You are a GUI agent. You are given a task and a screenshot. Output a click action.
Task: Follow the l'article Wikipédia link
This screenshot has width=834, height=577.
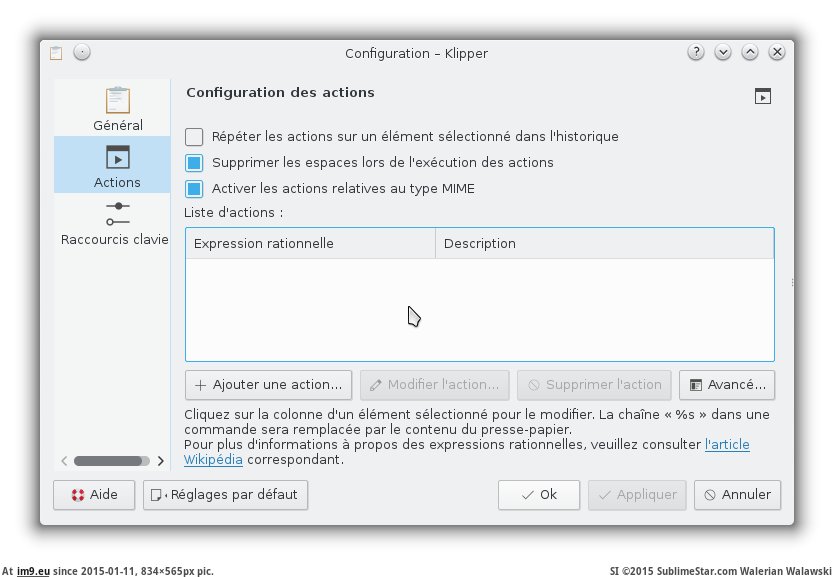[727, 445]
